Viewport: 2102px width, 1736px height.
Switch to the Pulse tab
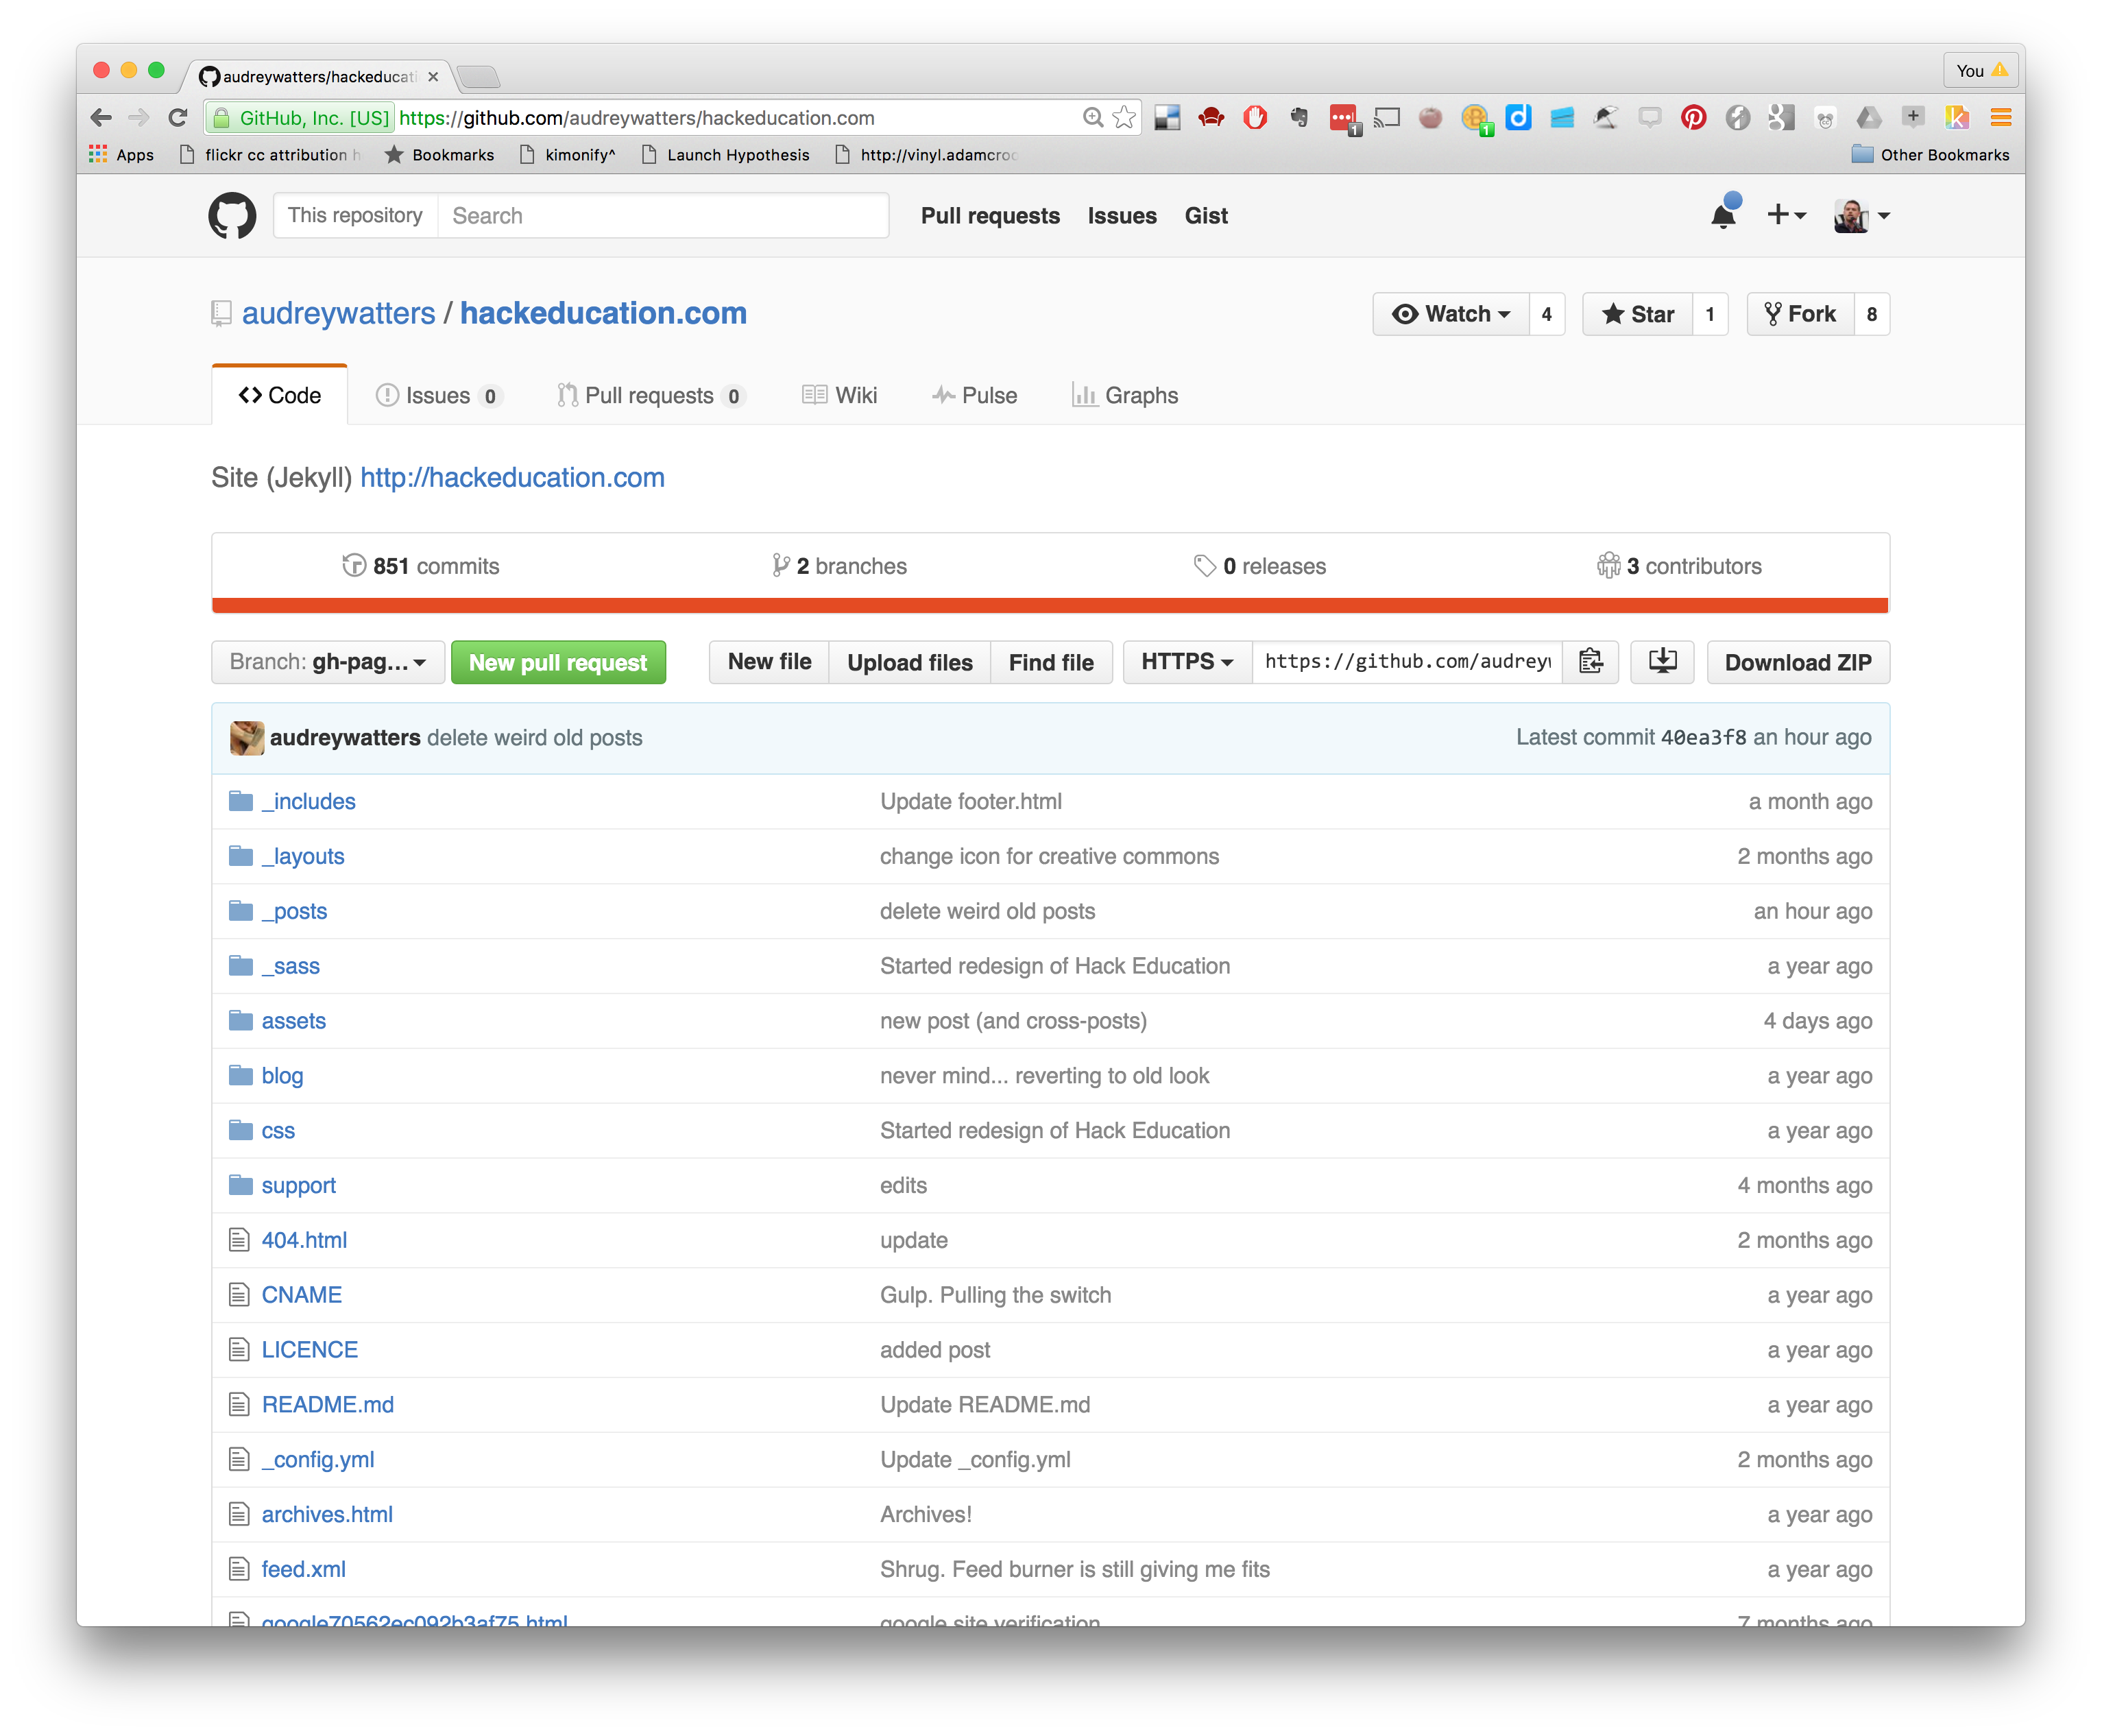(974, 395)
